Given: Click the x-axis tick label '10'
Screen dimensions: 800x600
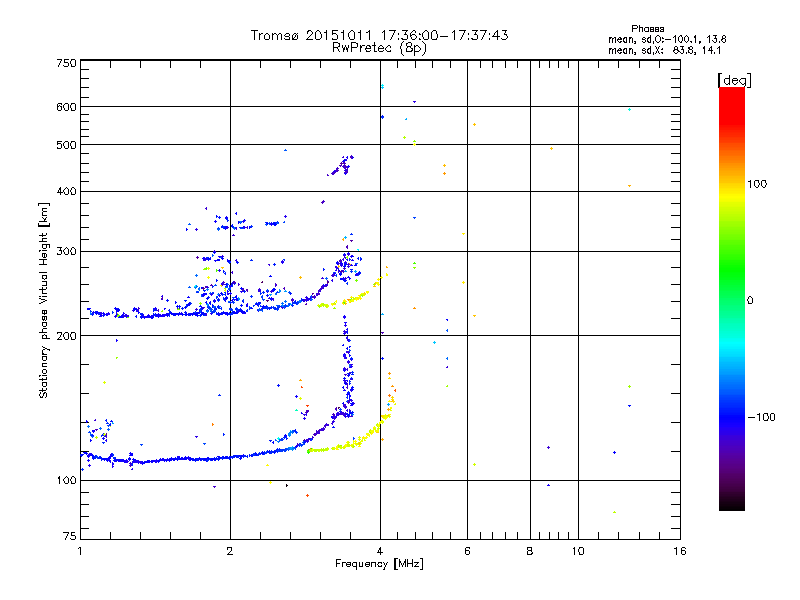Looking at the screenshot, I should click(x=578, y=551).
